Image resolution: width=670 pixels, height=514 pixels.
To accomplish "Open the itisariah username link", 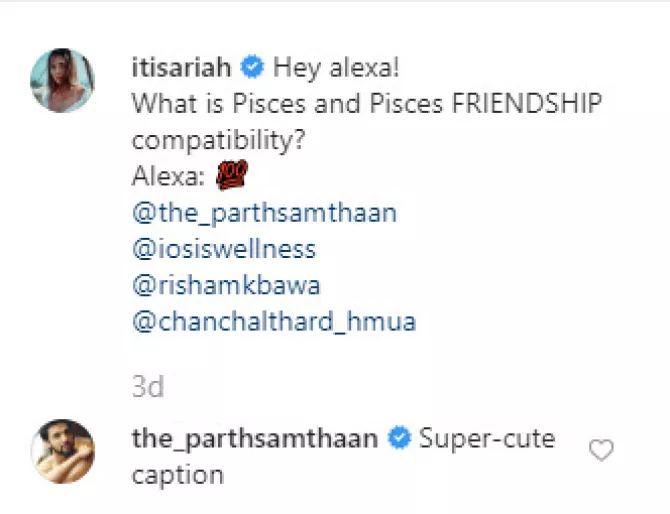I will (183, 68).
